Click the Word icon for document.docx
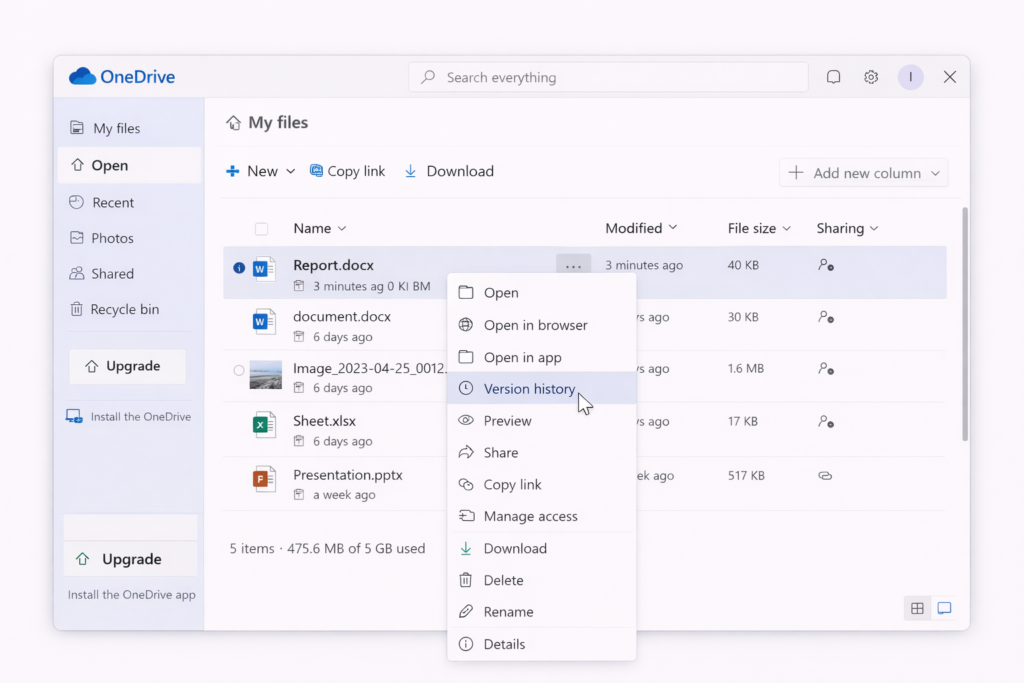 tap(263, 321)
